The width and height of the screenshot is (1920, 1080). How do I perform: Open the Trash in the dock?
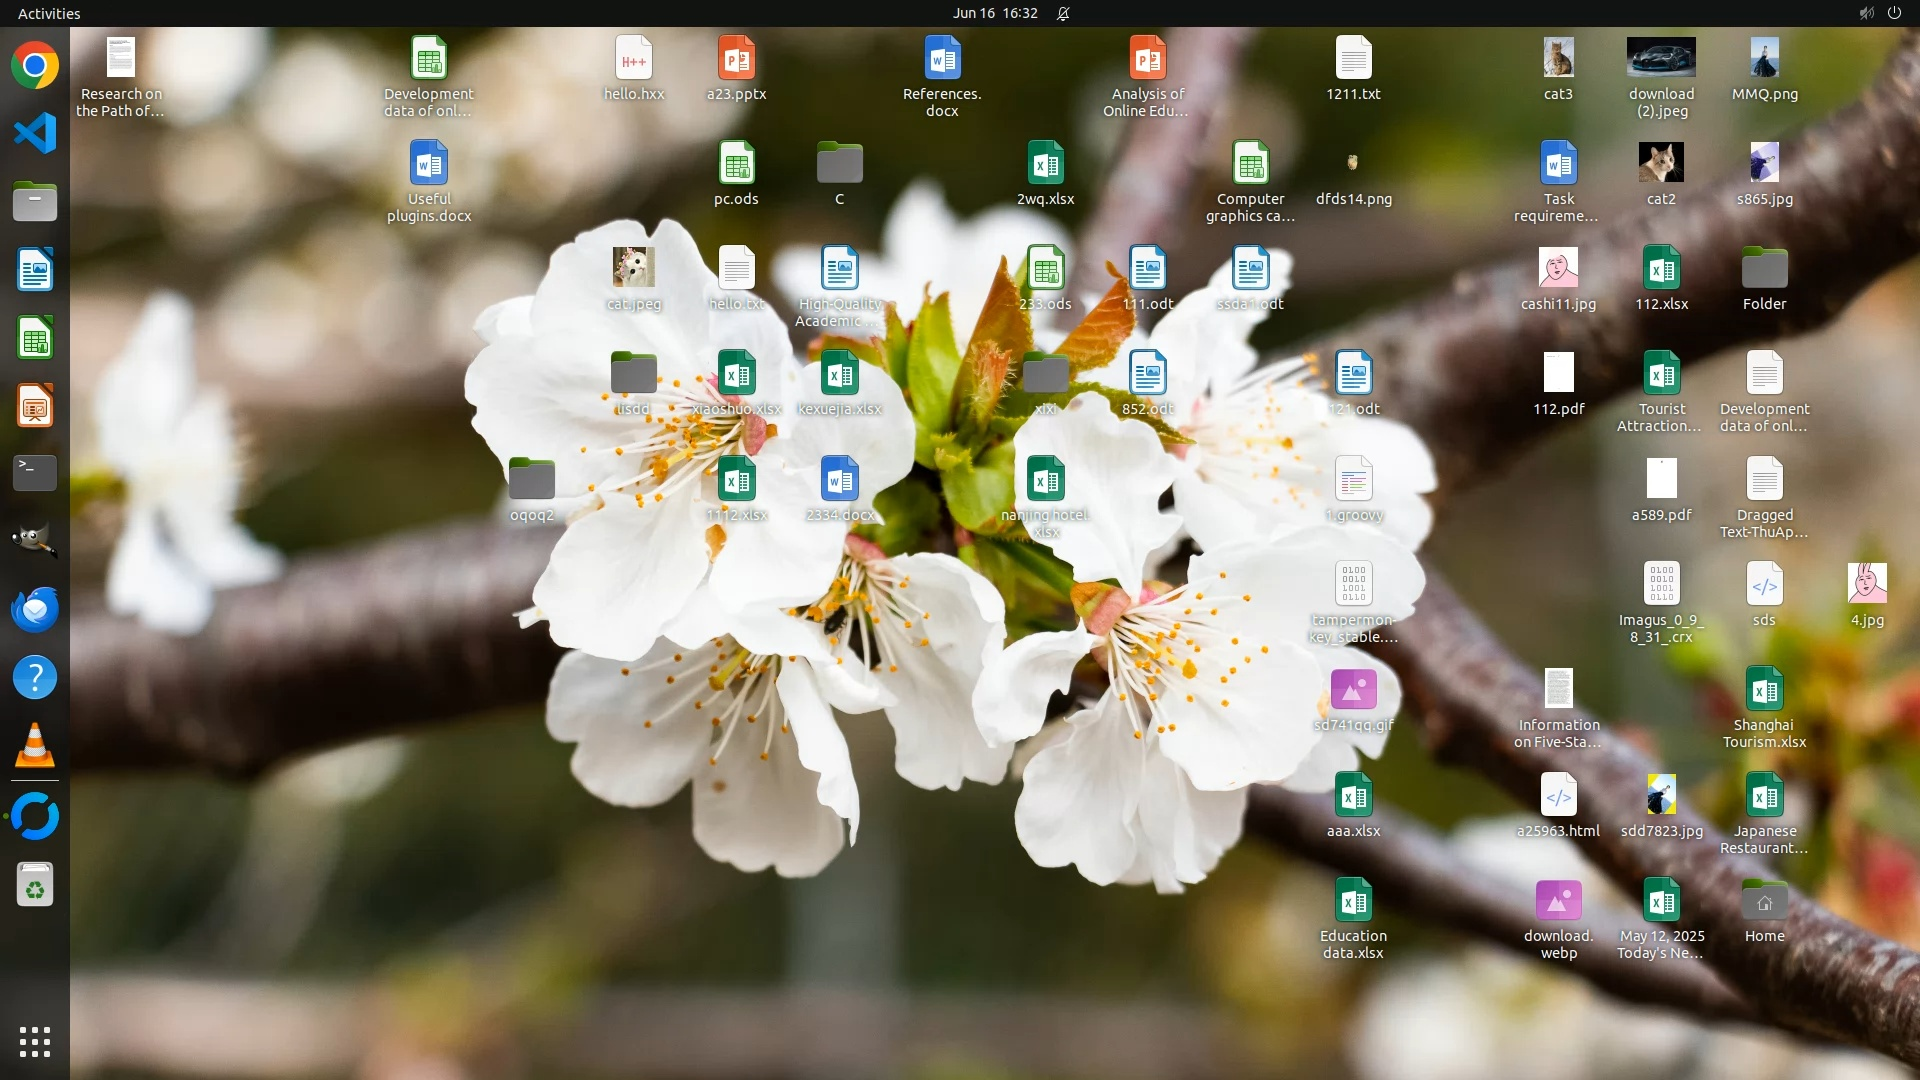[x=35, y=885]
